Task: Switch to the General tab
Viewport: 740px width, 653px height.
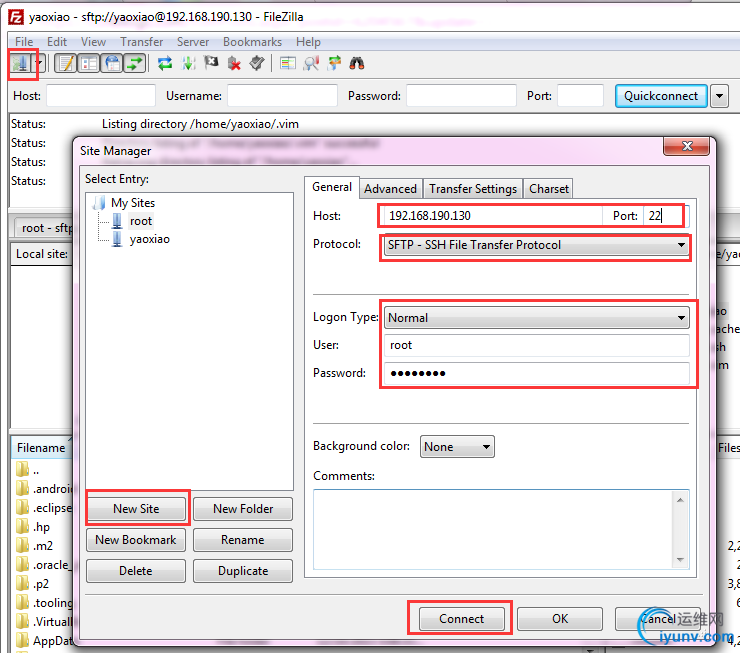Action: pos(332,187)
